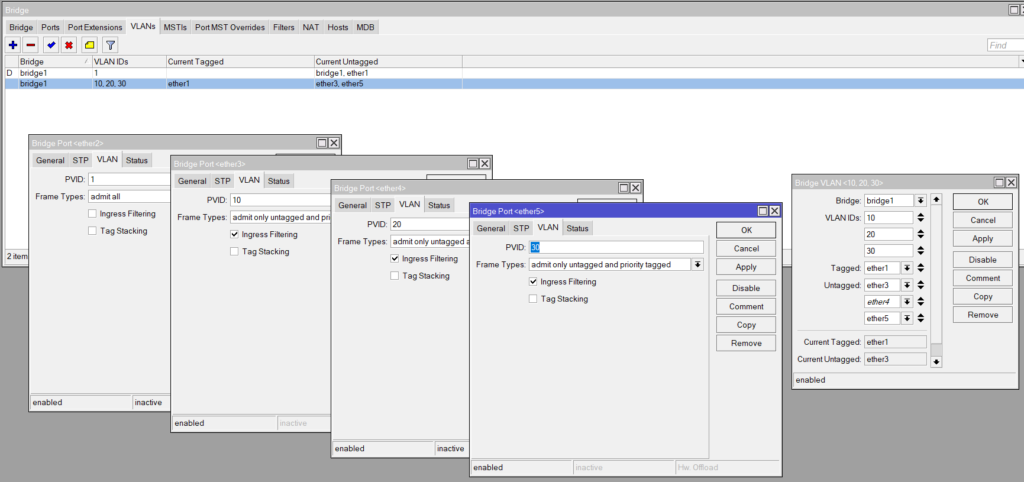Enable Tag Stacking in ether5 dialog
The height and width of the screenshot is (482, 1024).
533,299
